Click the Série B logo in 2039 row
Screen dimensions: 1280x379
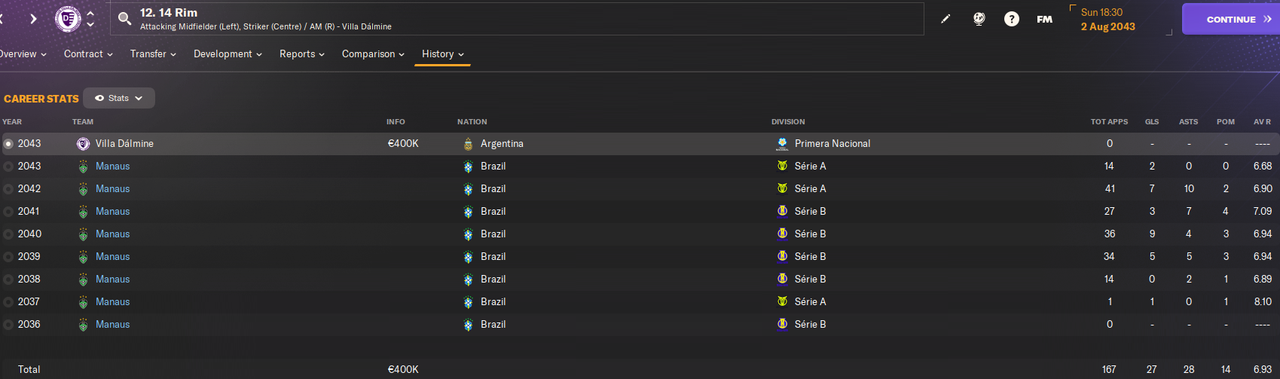(x=781, y=257)
